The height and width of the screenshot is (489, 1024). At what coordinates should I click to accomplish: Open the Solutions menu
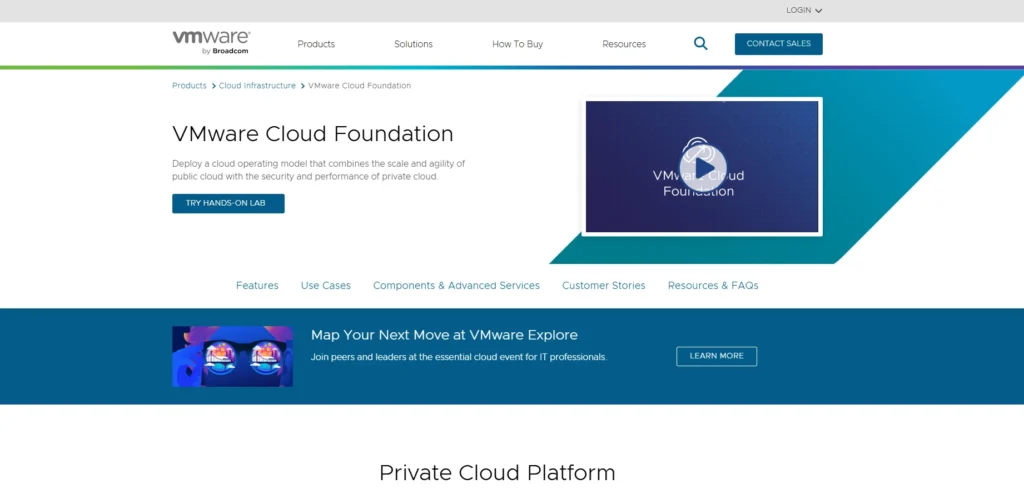(x=413, y=44)
